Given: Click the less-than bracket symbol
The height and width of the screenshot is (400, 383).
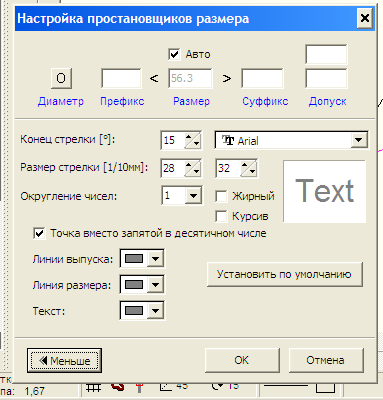Looking at the screenshot, I should pyautogui.click(x=154, y=79).
